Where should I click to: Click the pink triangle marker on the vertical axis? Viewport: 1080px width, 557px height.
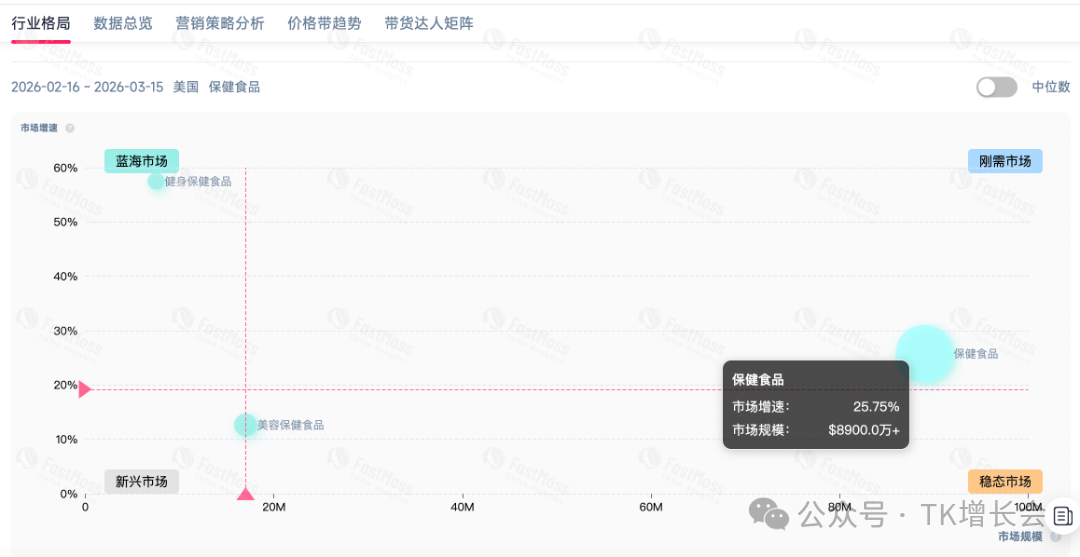(84, 389)
